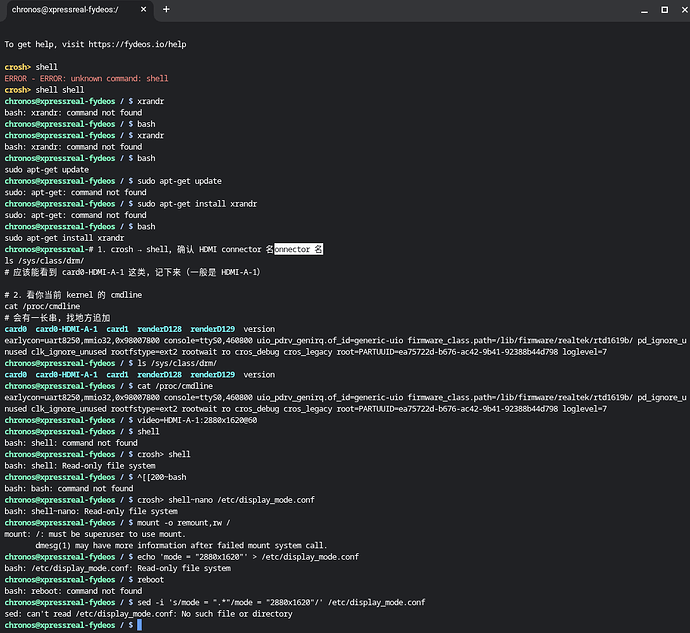This screenshot has height=633, width=690.
Task: Click 'sudo apt-get install xrandr' prompt command
Action: 197,204
